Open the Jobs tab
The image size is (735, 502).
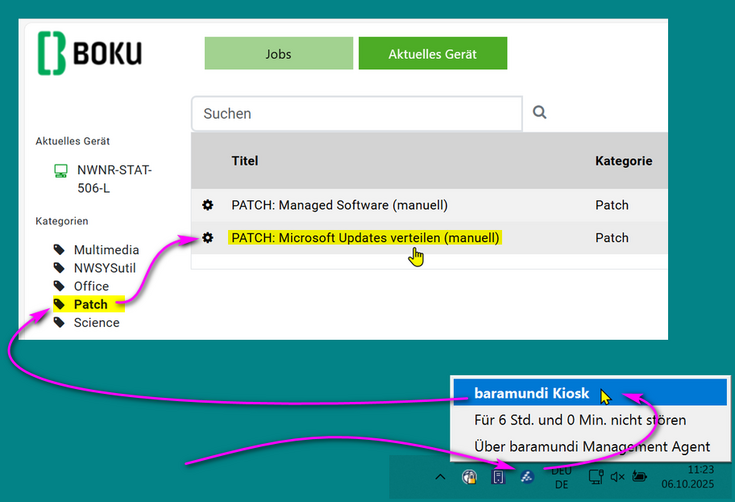coord(278,54)
